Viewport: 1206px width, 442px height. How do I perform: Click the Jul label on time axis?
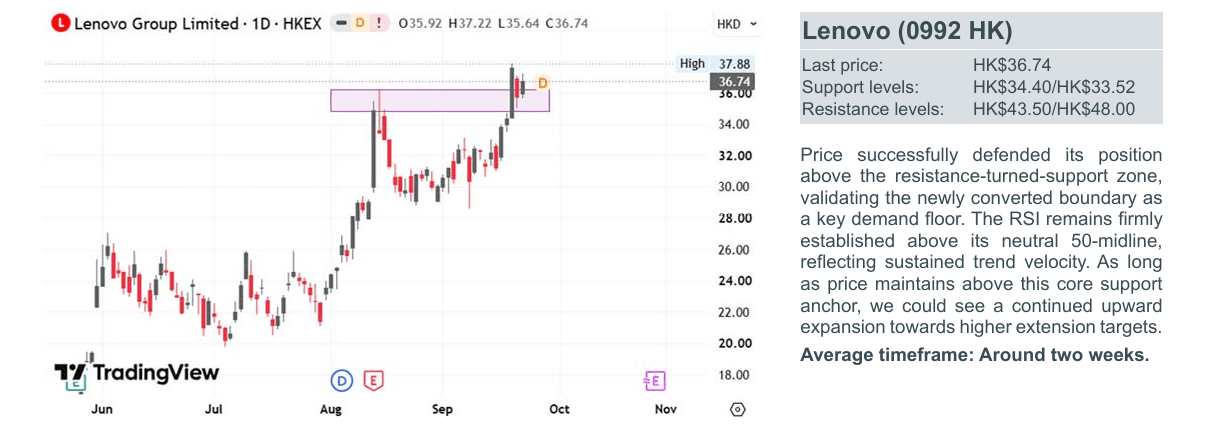[213, 409]
